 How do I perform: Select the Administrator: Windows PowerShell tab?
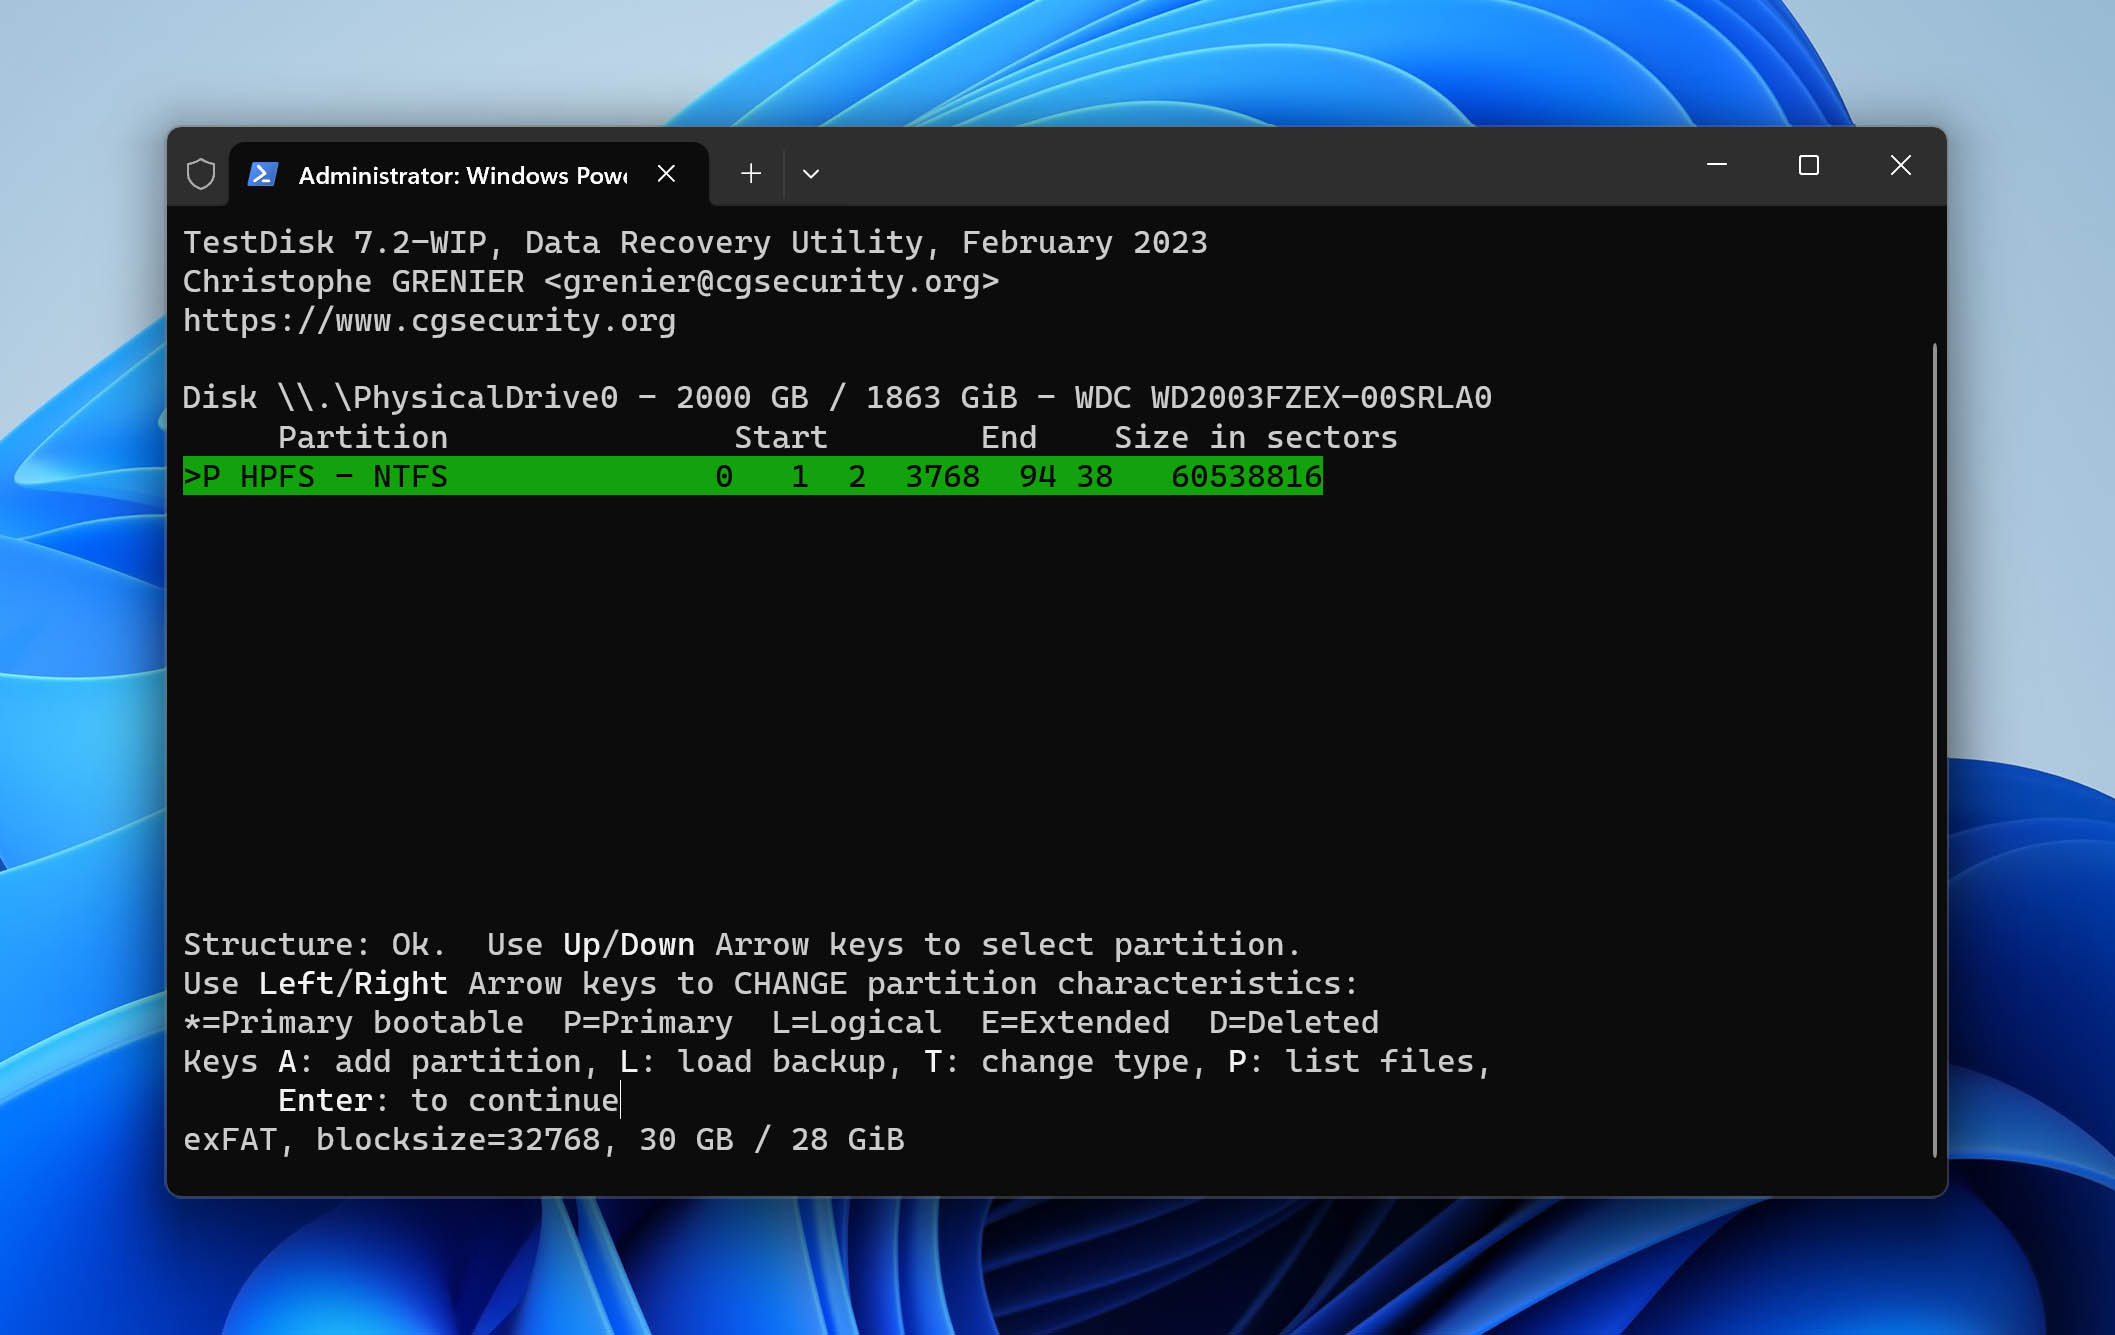click(469, 174)
